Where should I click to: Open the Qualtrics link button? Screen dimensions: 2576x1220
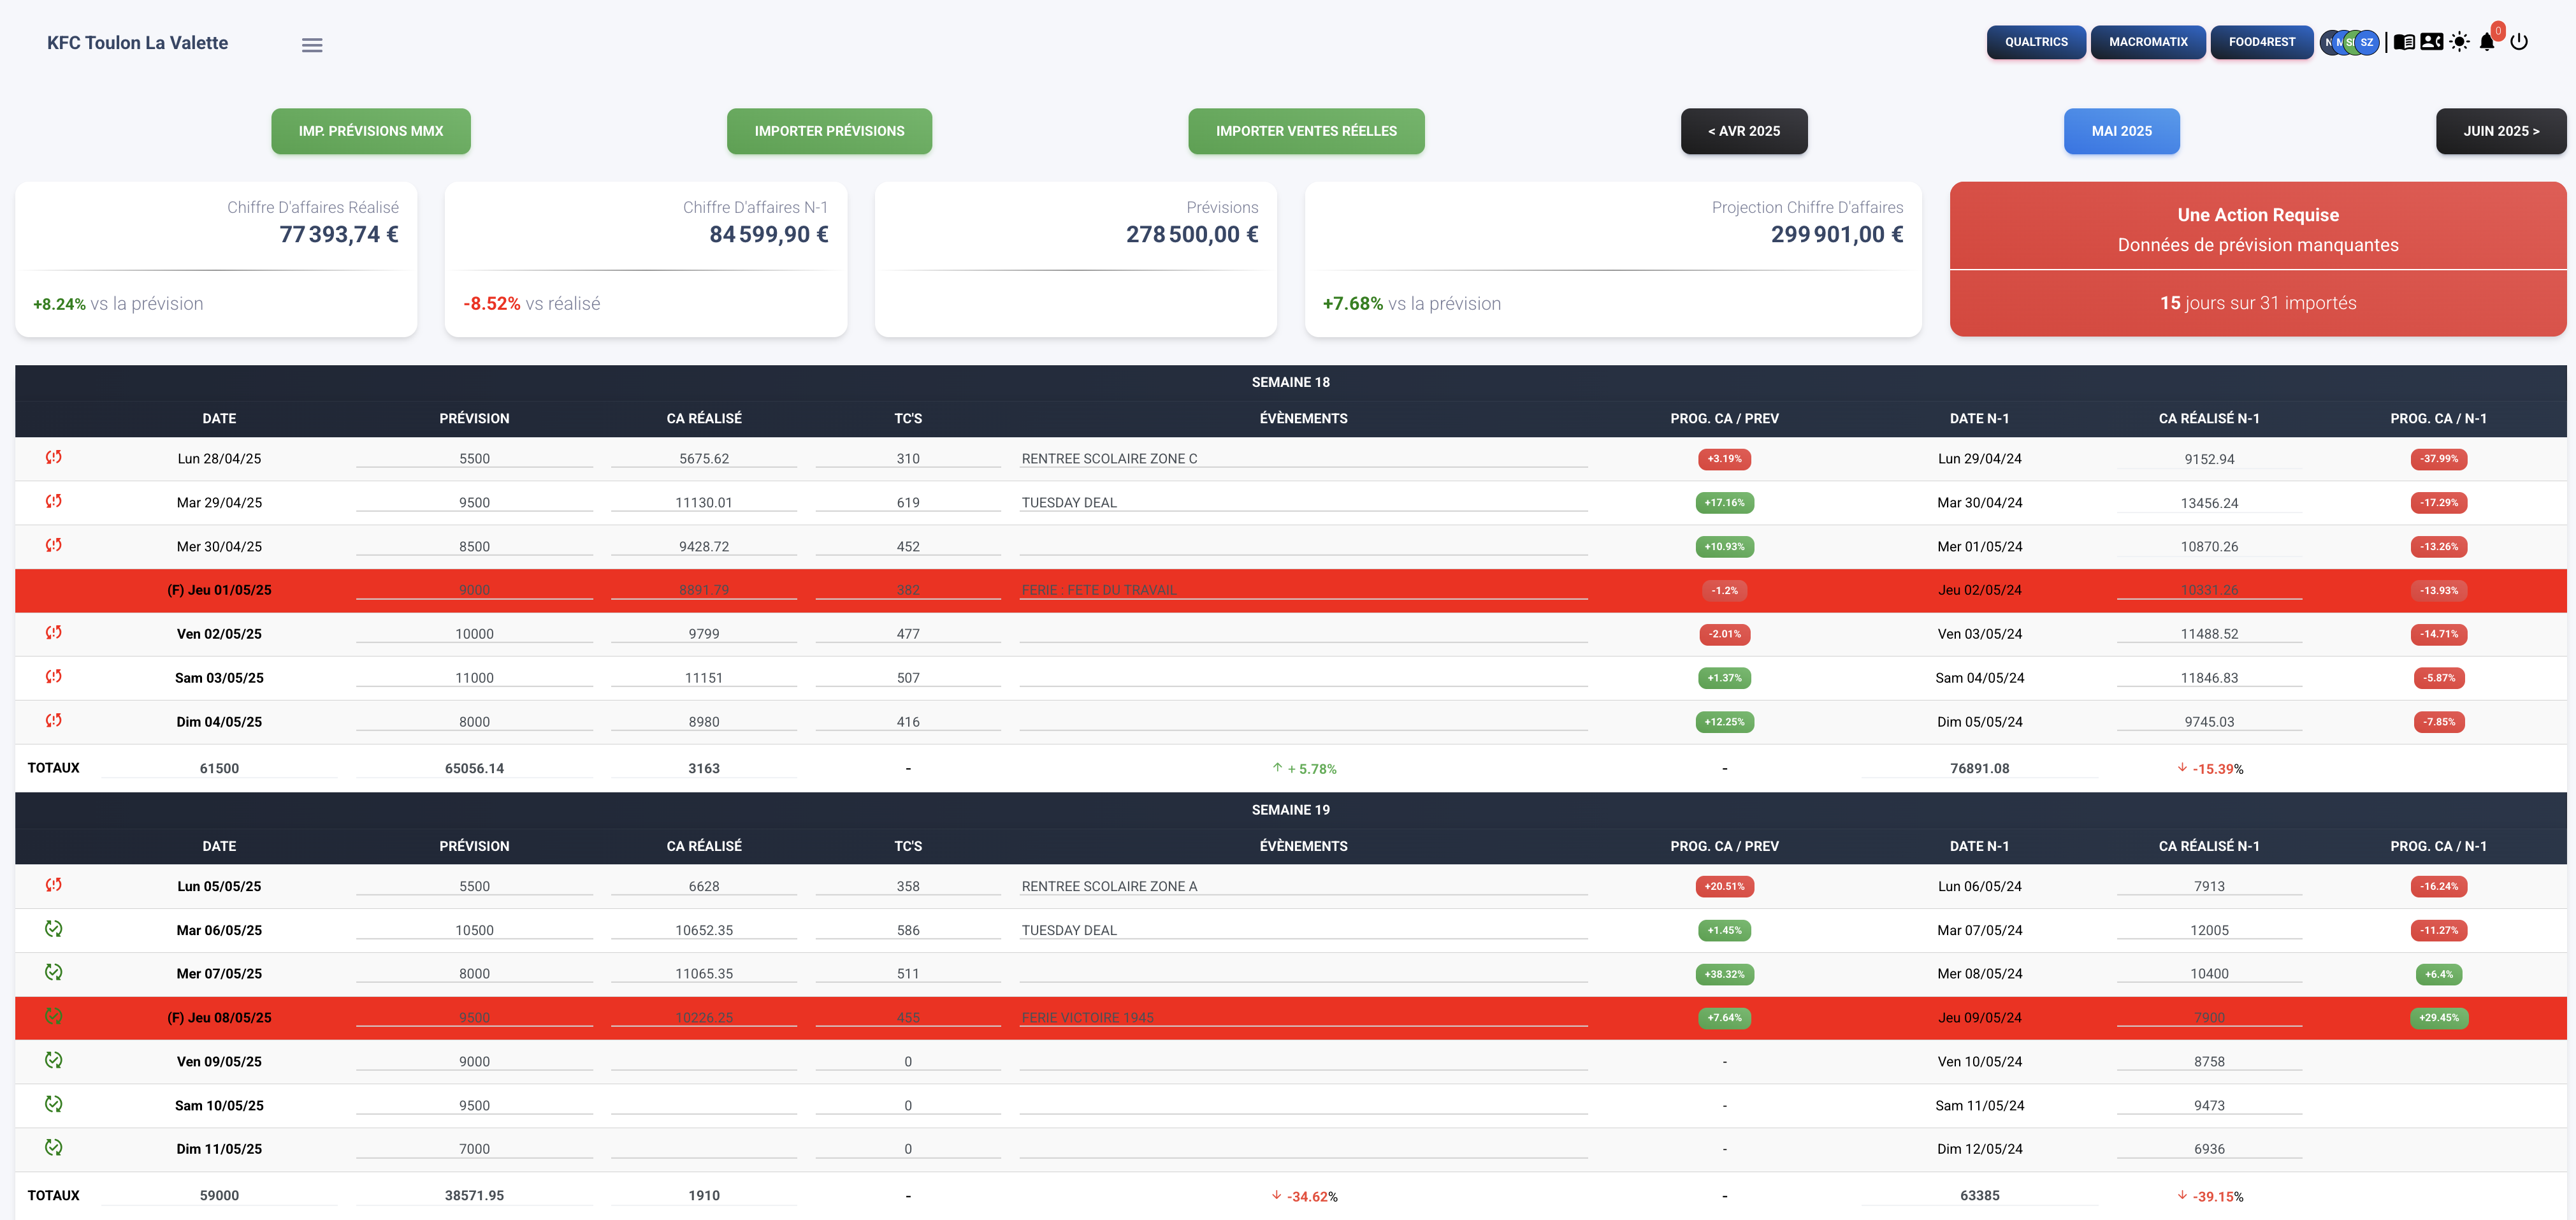tap(2036, 42)
